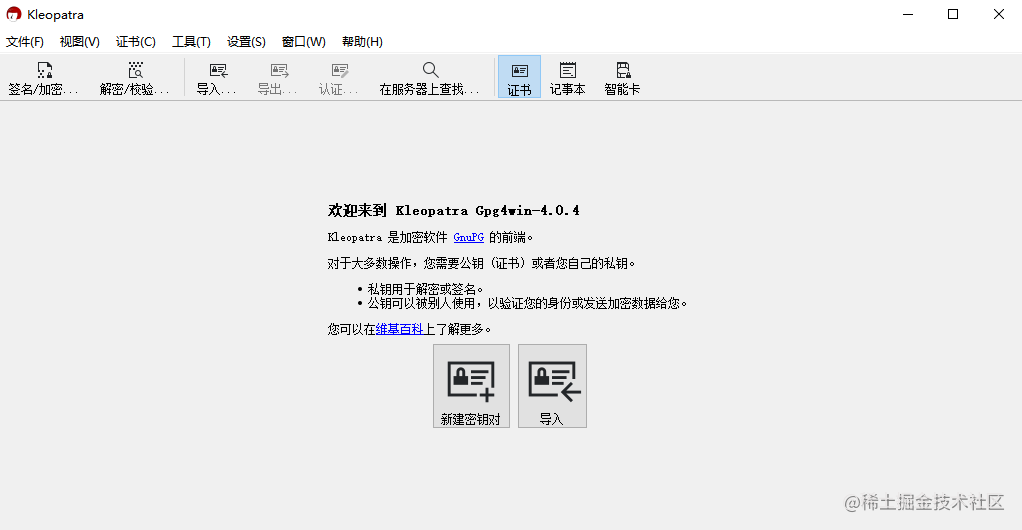
Task: Click the 新建密钥对 button
Action: [x=471, y=386]
